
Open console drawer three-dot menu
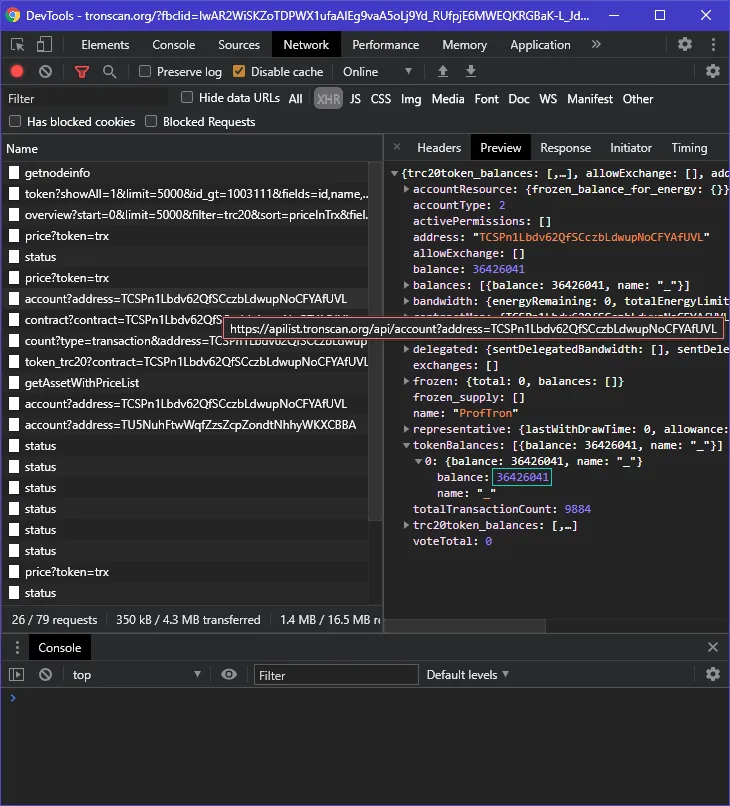(17, 648)
